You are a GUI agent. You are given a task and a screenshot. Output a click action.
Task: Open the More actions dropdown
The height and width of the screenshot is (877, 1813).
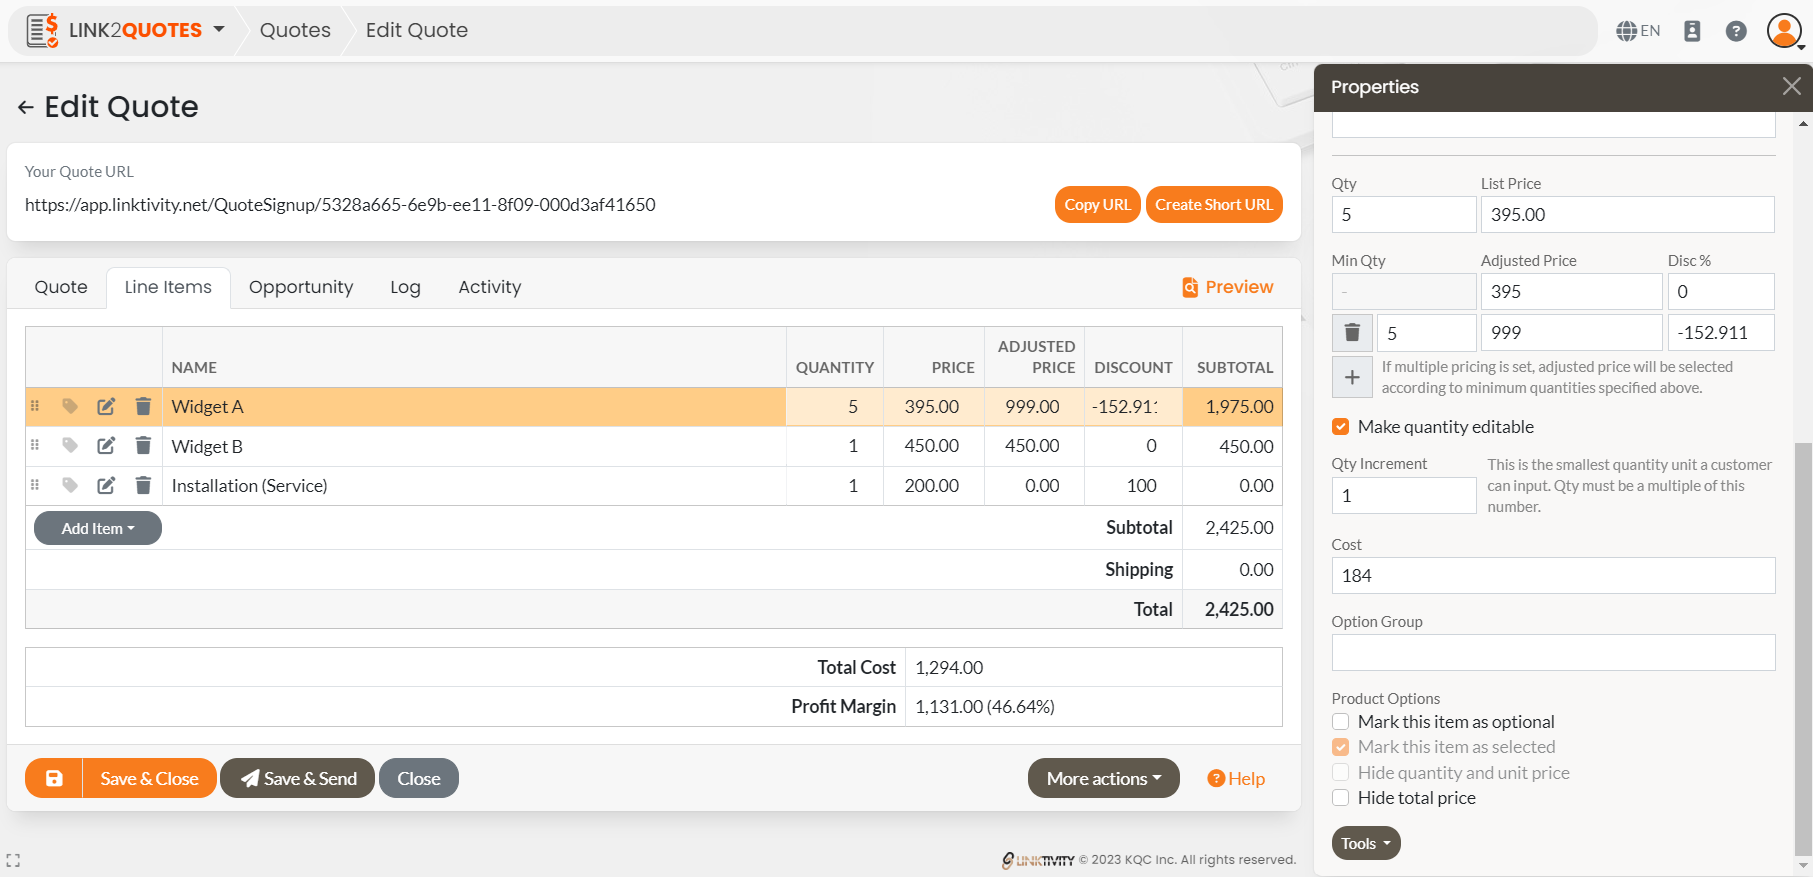(x=1104, y=778)
